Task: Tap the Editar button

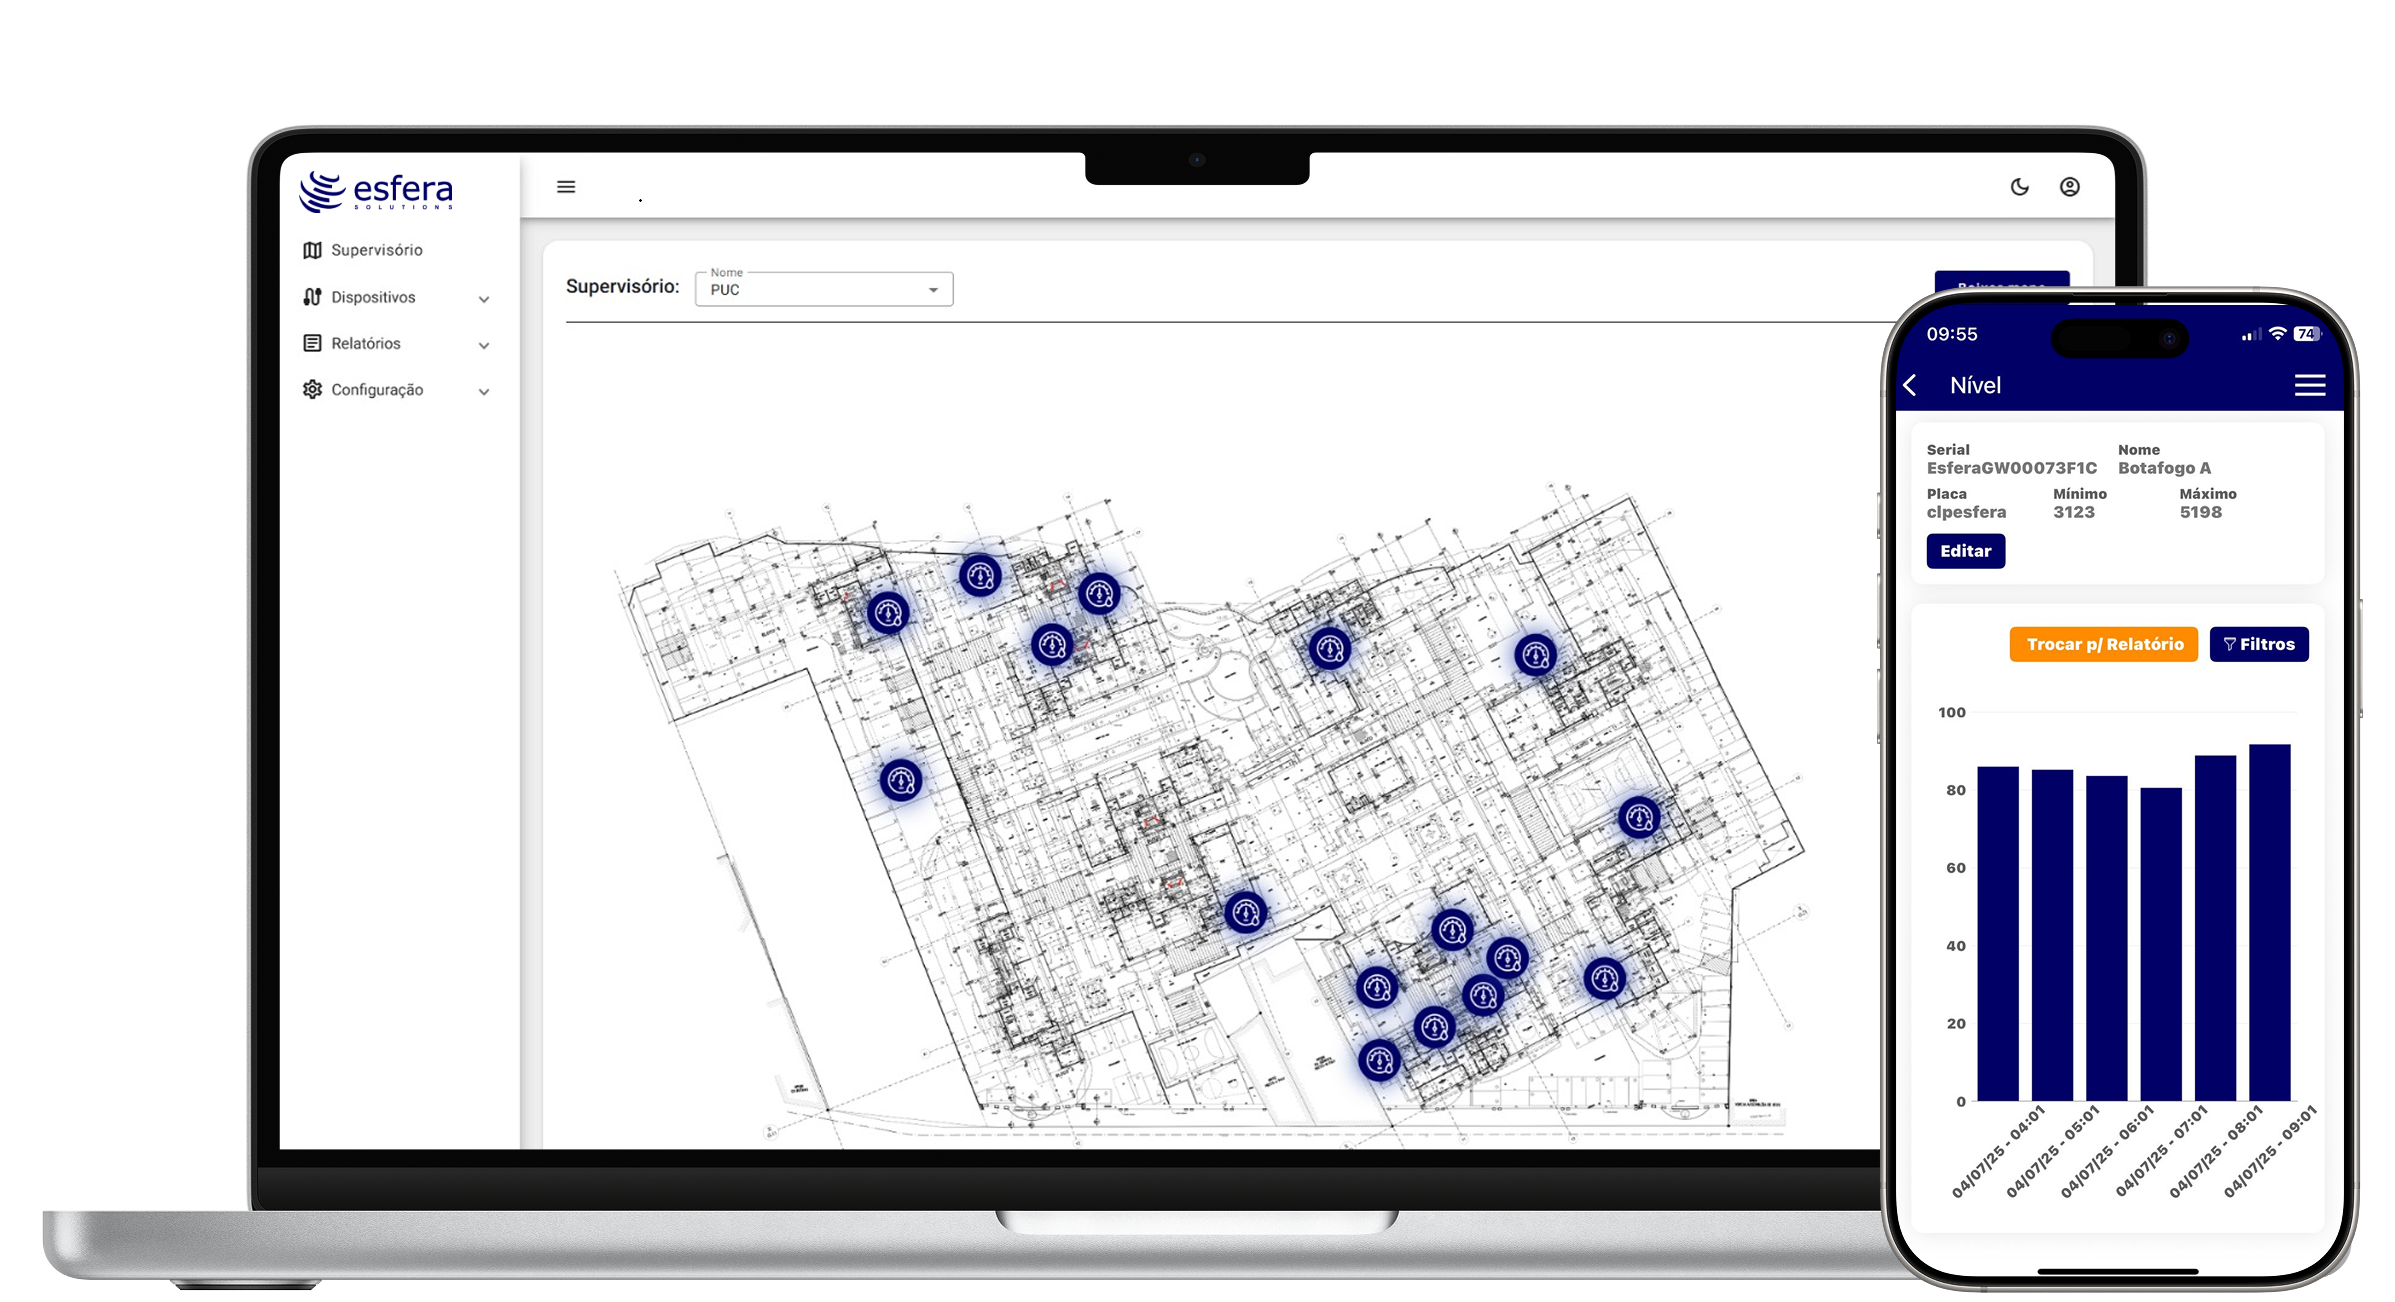Action: pyautogui.click(x=1965, y=551)
